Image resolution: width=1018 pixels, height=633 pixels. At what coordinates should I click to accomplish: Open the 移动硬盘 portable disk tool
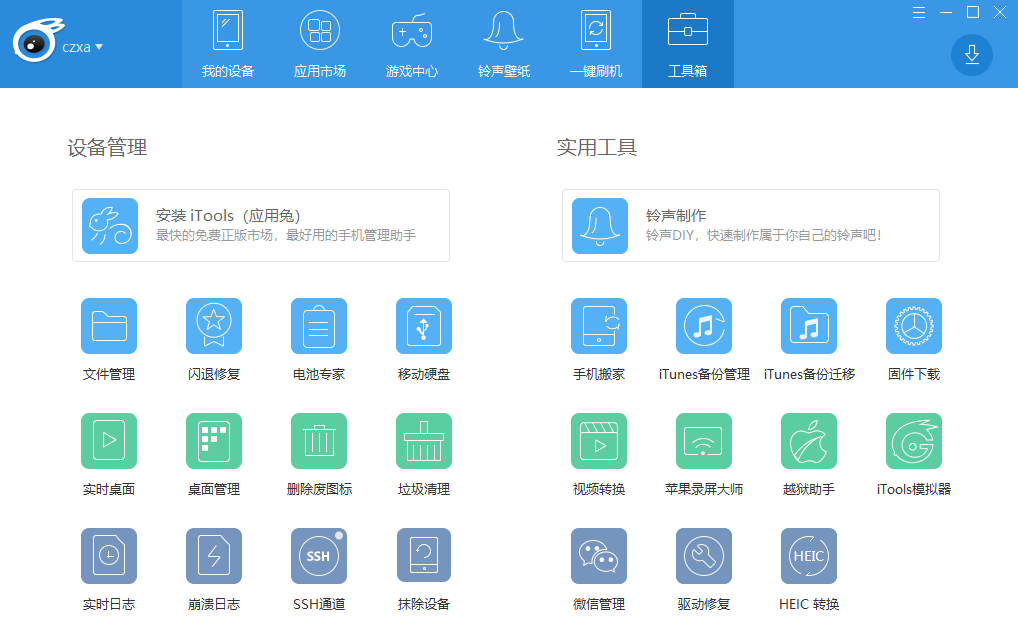pos(424,326)
